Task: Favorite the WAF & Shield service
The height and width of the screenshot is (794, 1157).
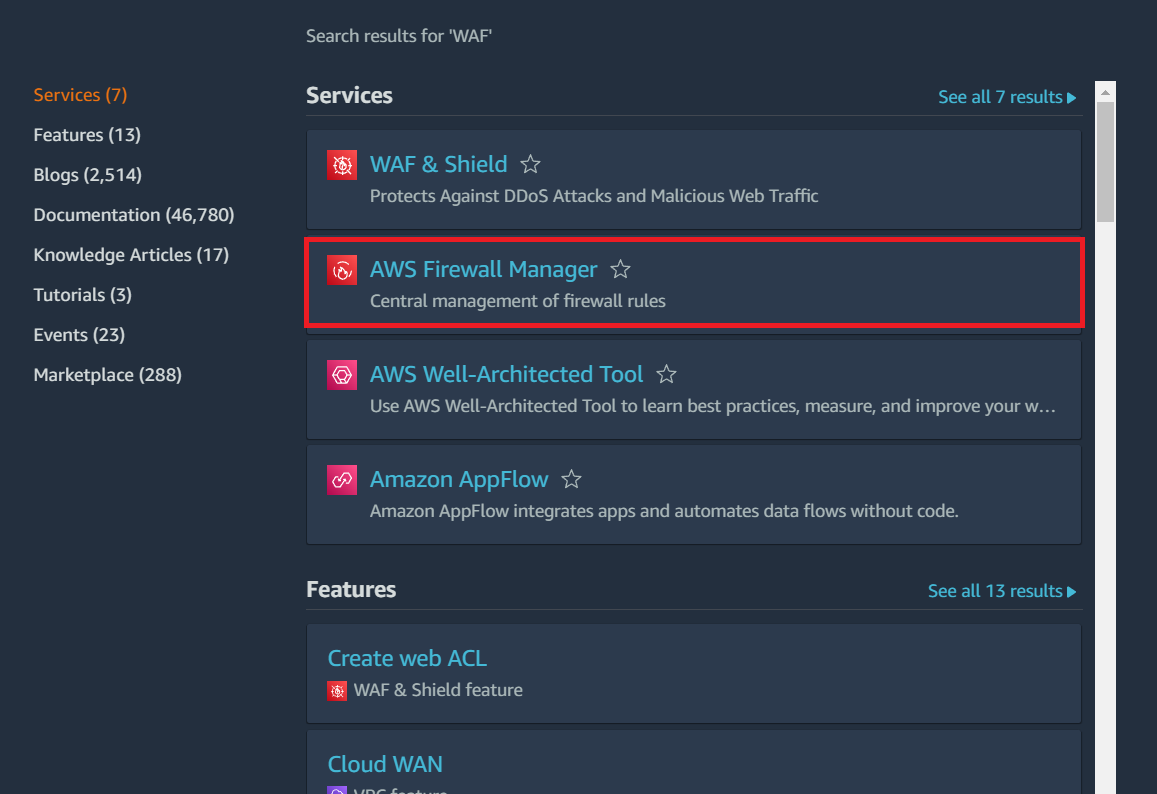Action: pyautogui.click(x=530, y=164)
